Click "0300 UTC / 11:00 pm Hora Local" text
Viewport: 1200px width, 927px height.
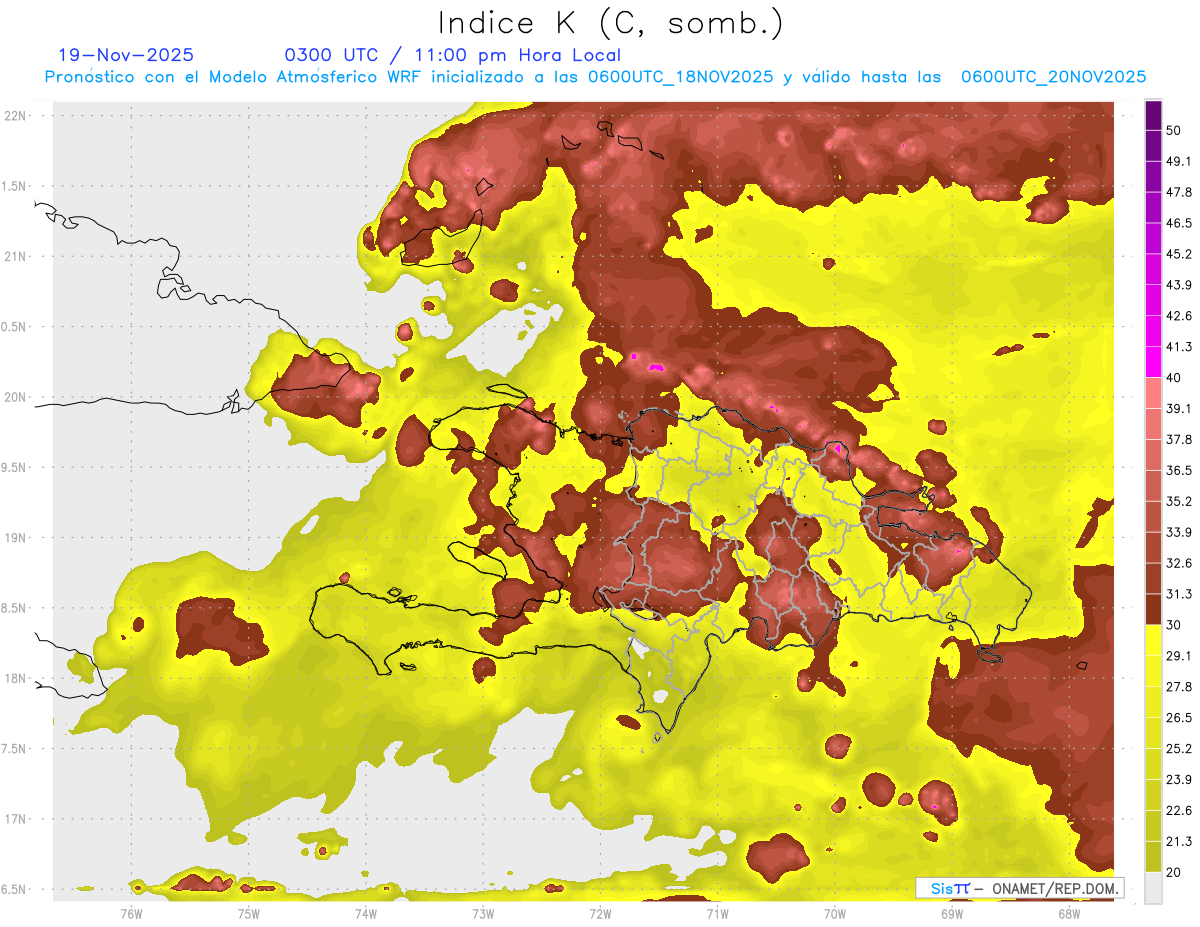tap(452, 55)
